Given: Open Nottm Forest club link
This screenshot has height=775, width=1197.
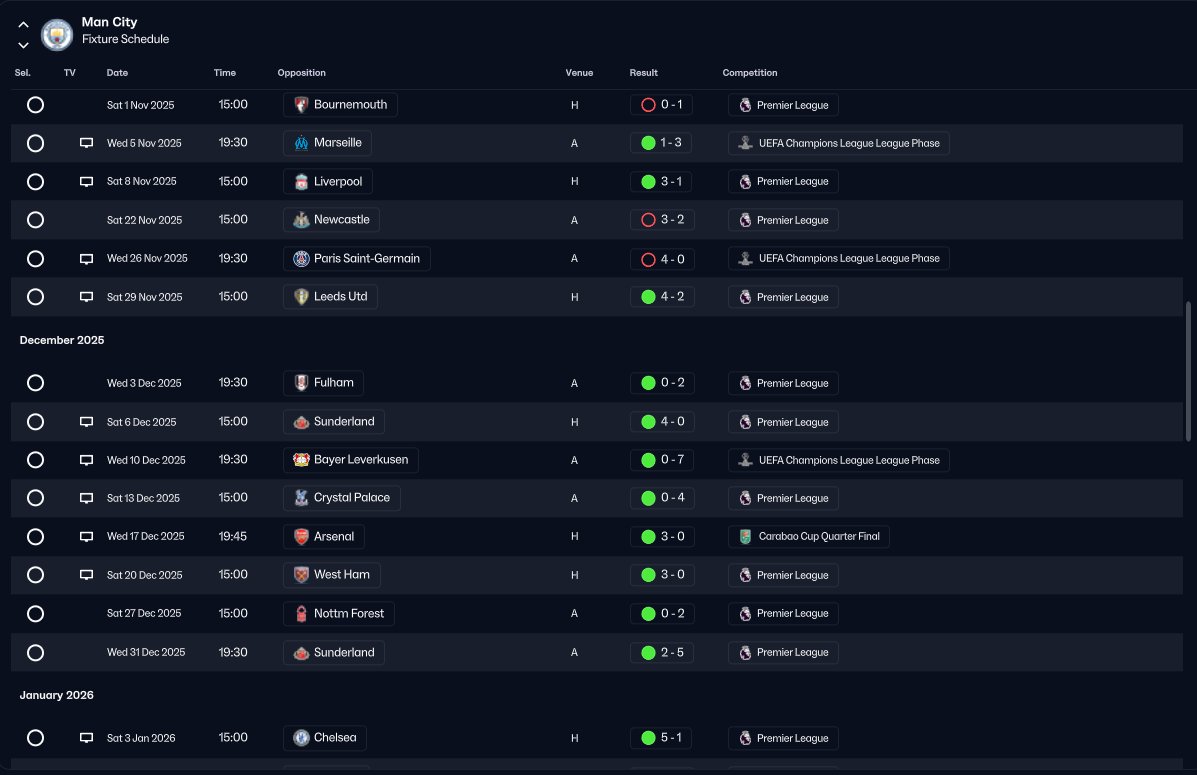Looking at the screenshot, I should (x=339, y=614).
